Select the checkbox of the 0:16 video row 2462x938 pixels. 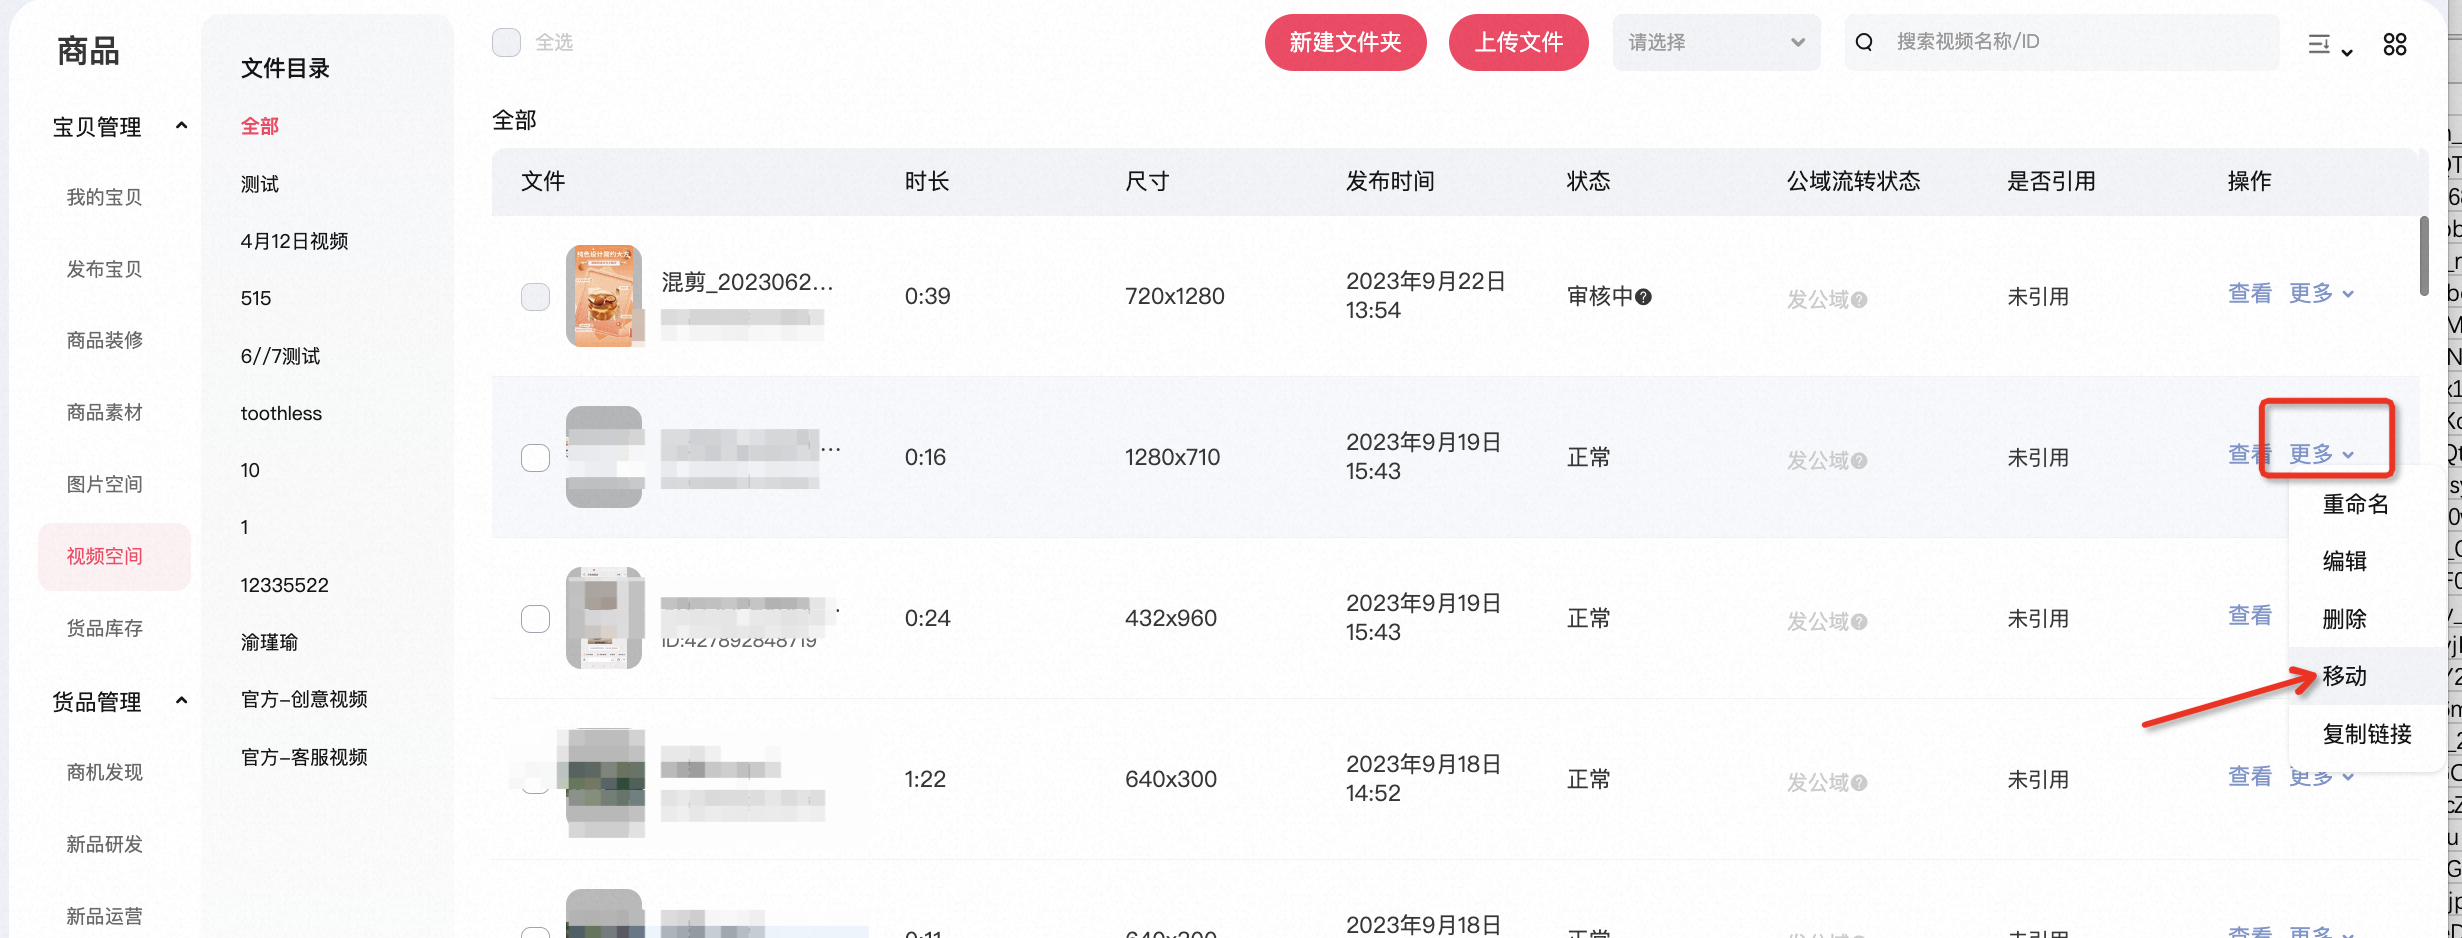(535, 458)
